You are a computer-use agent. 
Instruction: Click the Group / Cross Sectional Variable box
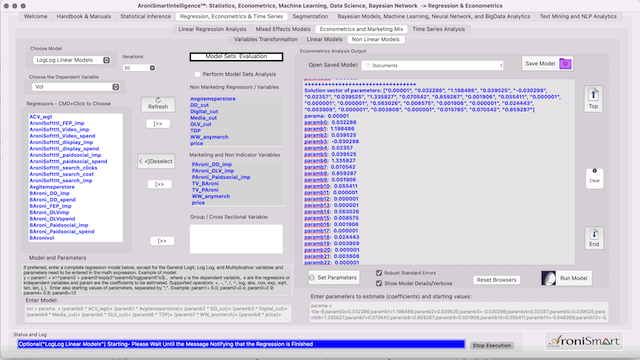pyautogui.click(x=236, y=239)
